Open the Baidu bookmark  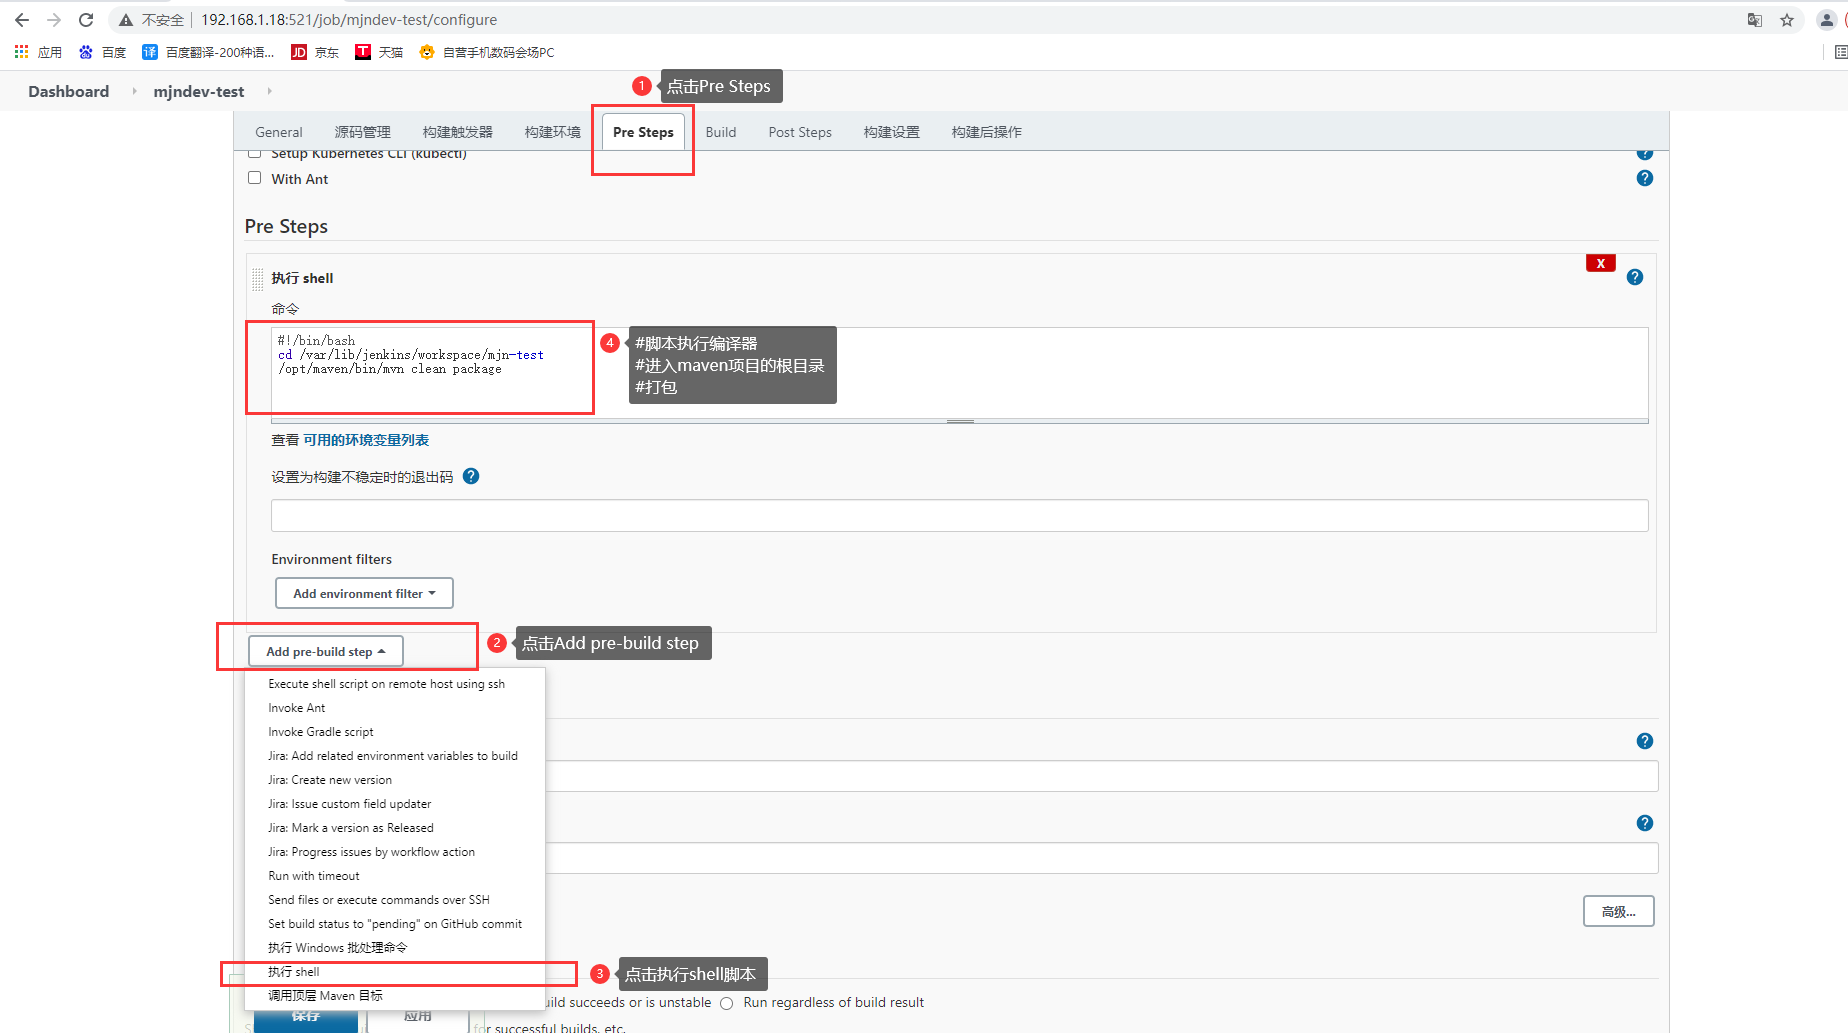coord(102,52)
